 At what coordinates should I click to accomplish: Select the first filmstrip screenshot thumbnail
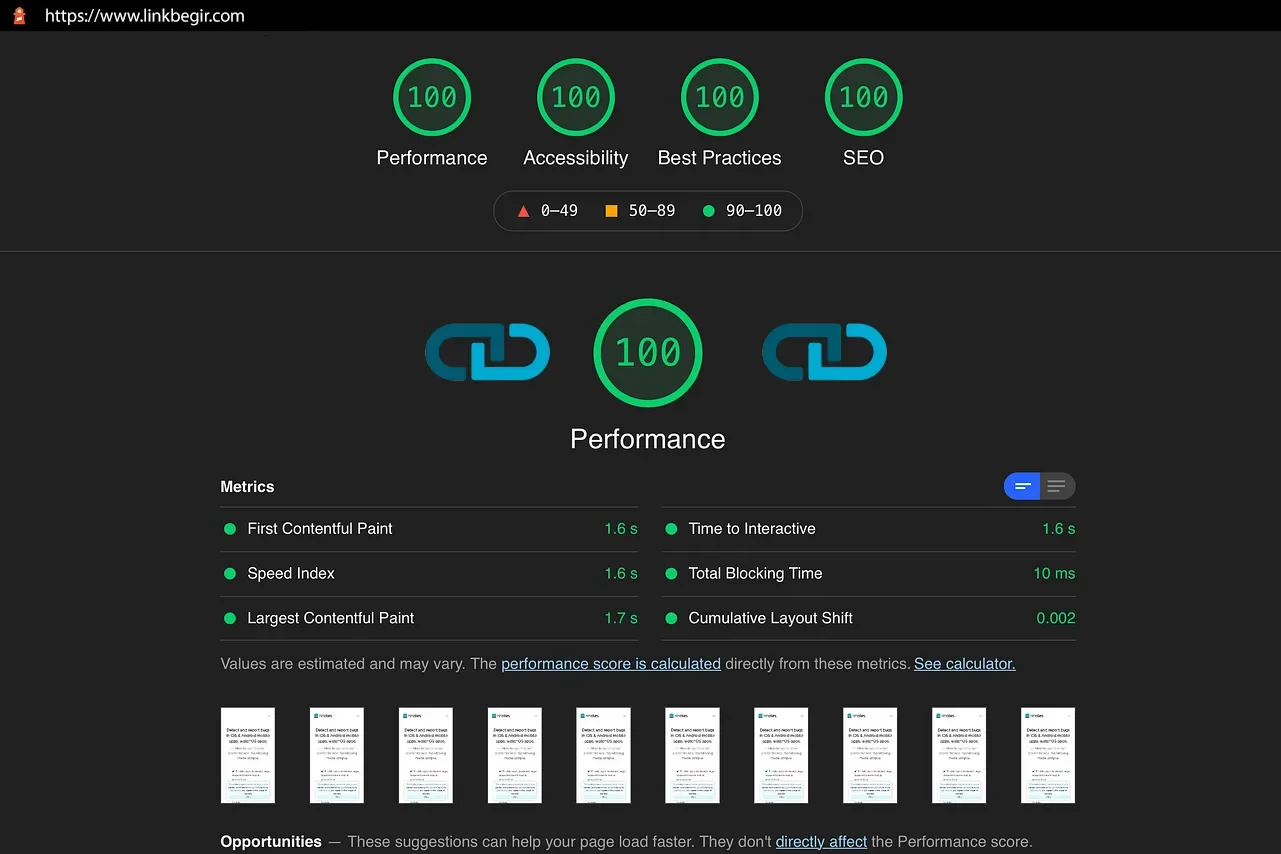(248, 755)
